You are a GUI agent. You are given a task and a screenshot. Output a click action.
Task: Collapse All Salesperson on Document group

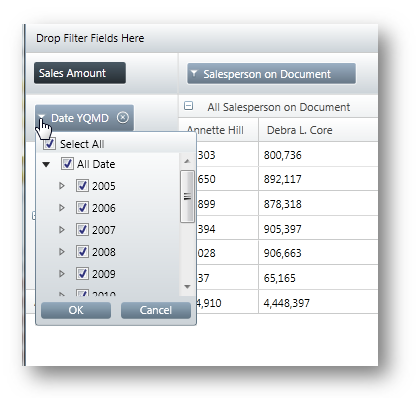[188, 106]
